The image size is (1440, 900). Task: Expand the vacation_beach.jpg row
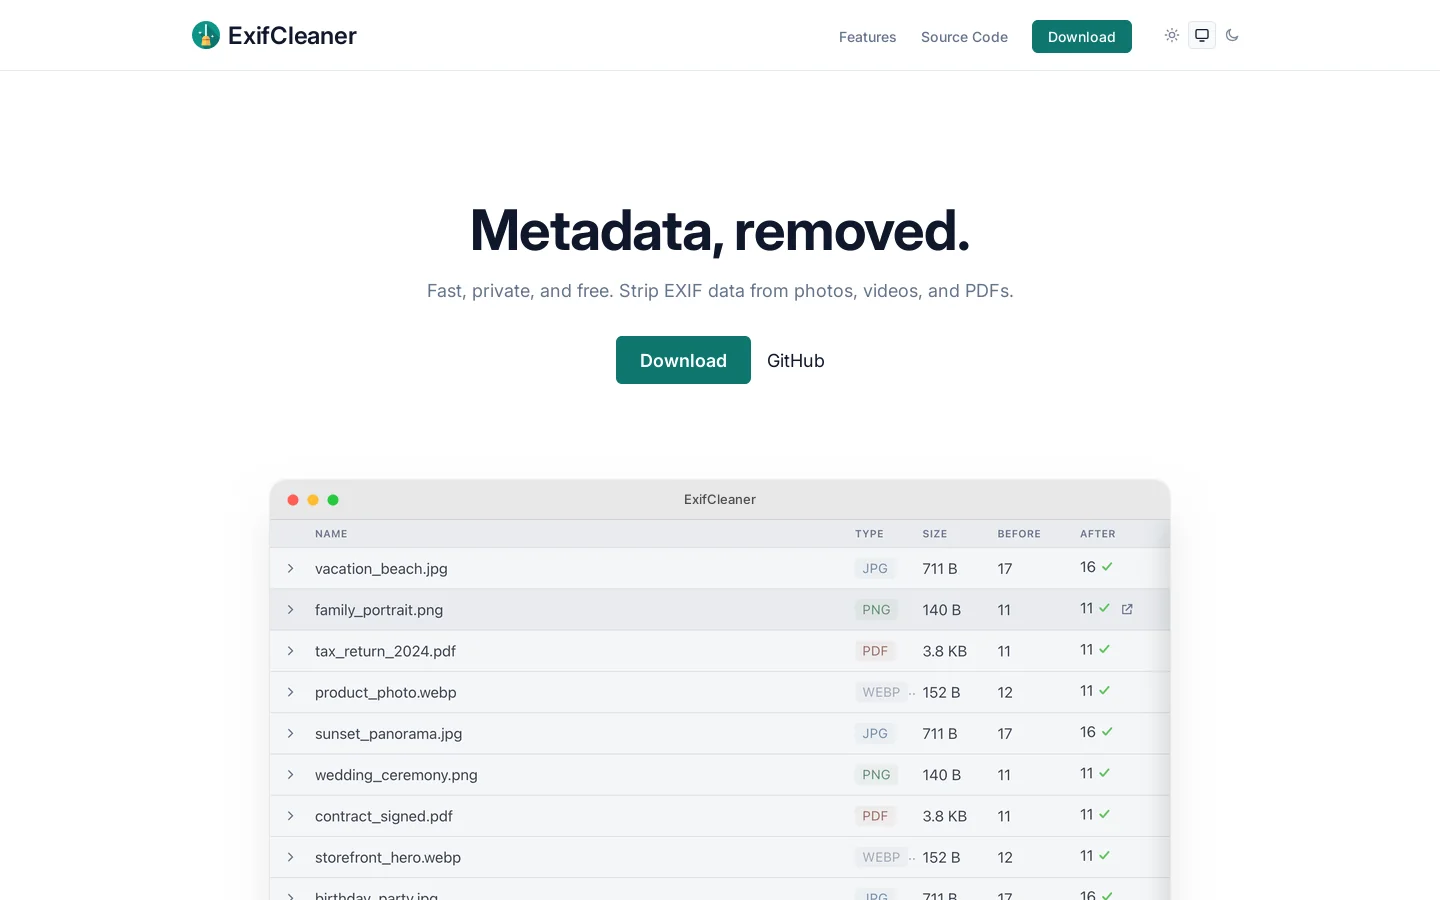[291, 568]
